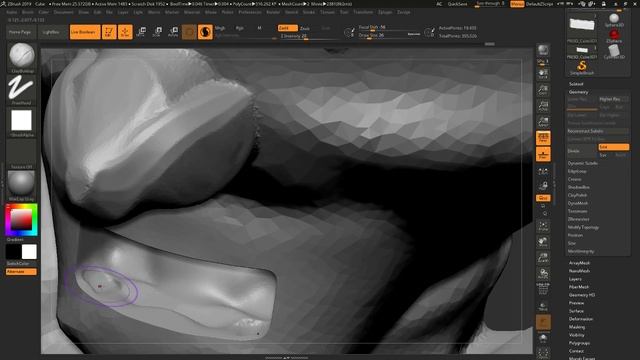Click the round black-and-white icon beside Gizmo

tap(205, 32)
